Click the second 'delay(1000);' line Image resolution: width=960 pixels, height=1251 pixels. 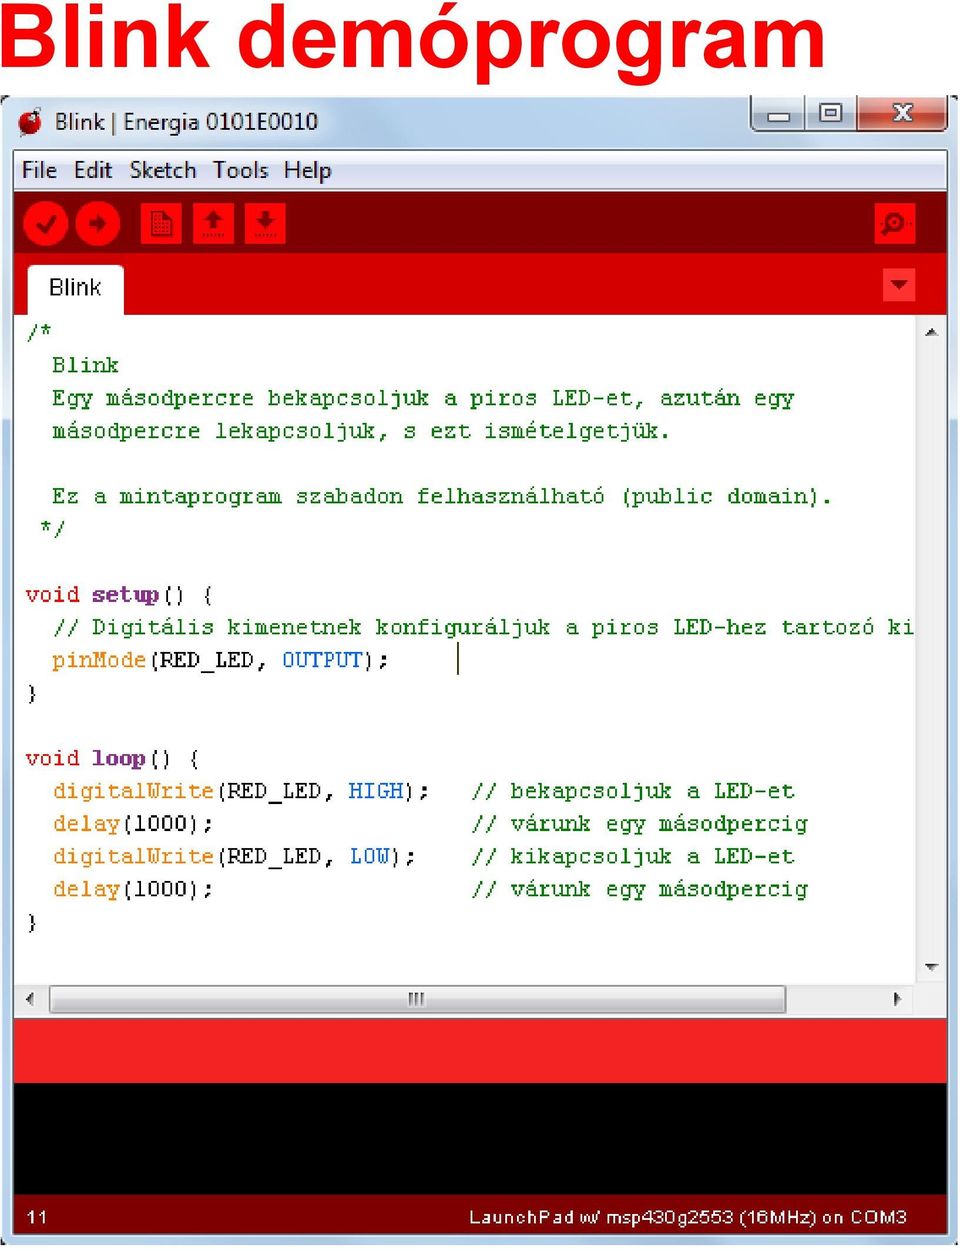point(133,889)
